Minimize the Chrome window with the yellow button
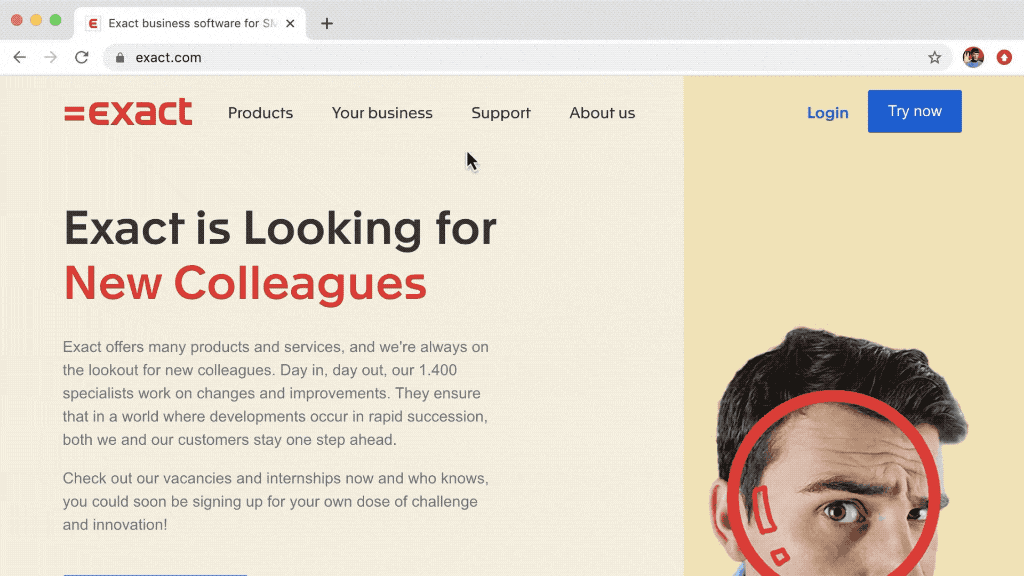 36,20
